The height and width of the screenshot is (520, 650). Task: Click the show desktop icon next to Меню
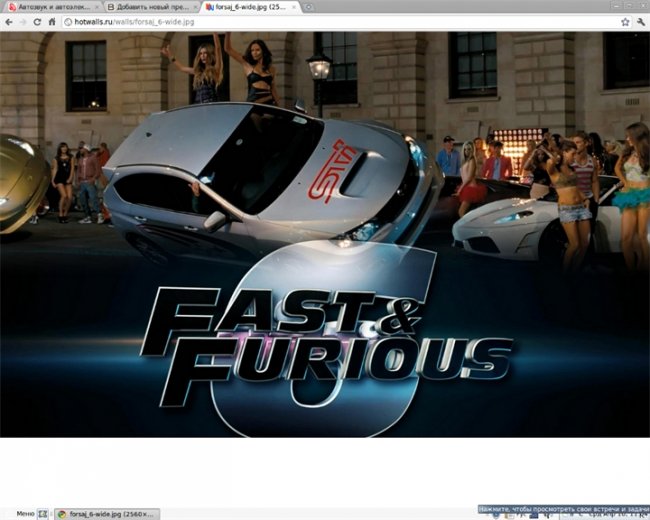[x=43, y=513]
